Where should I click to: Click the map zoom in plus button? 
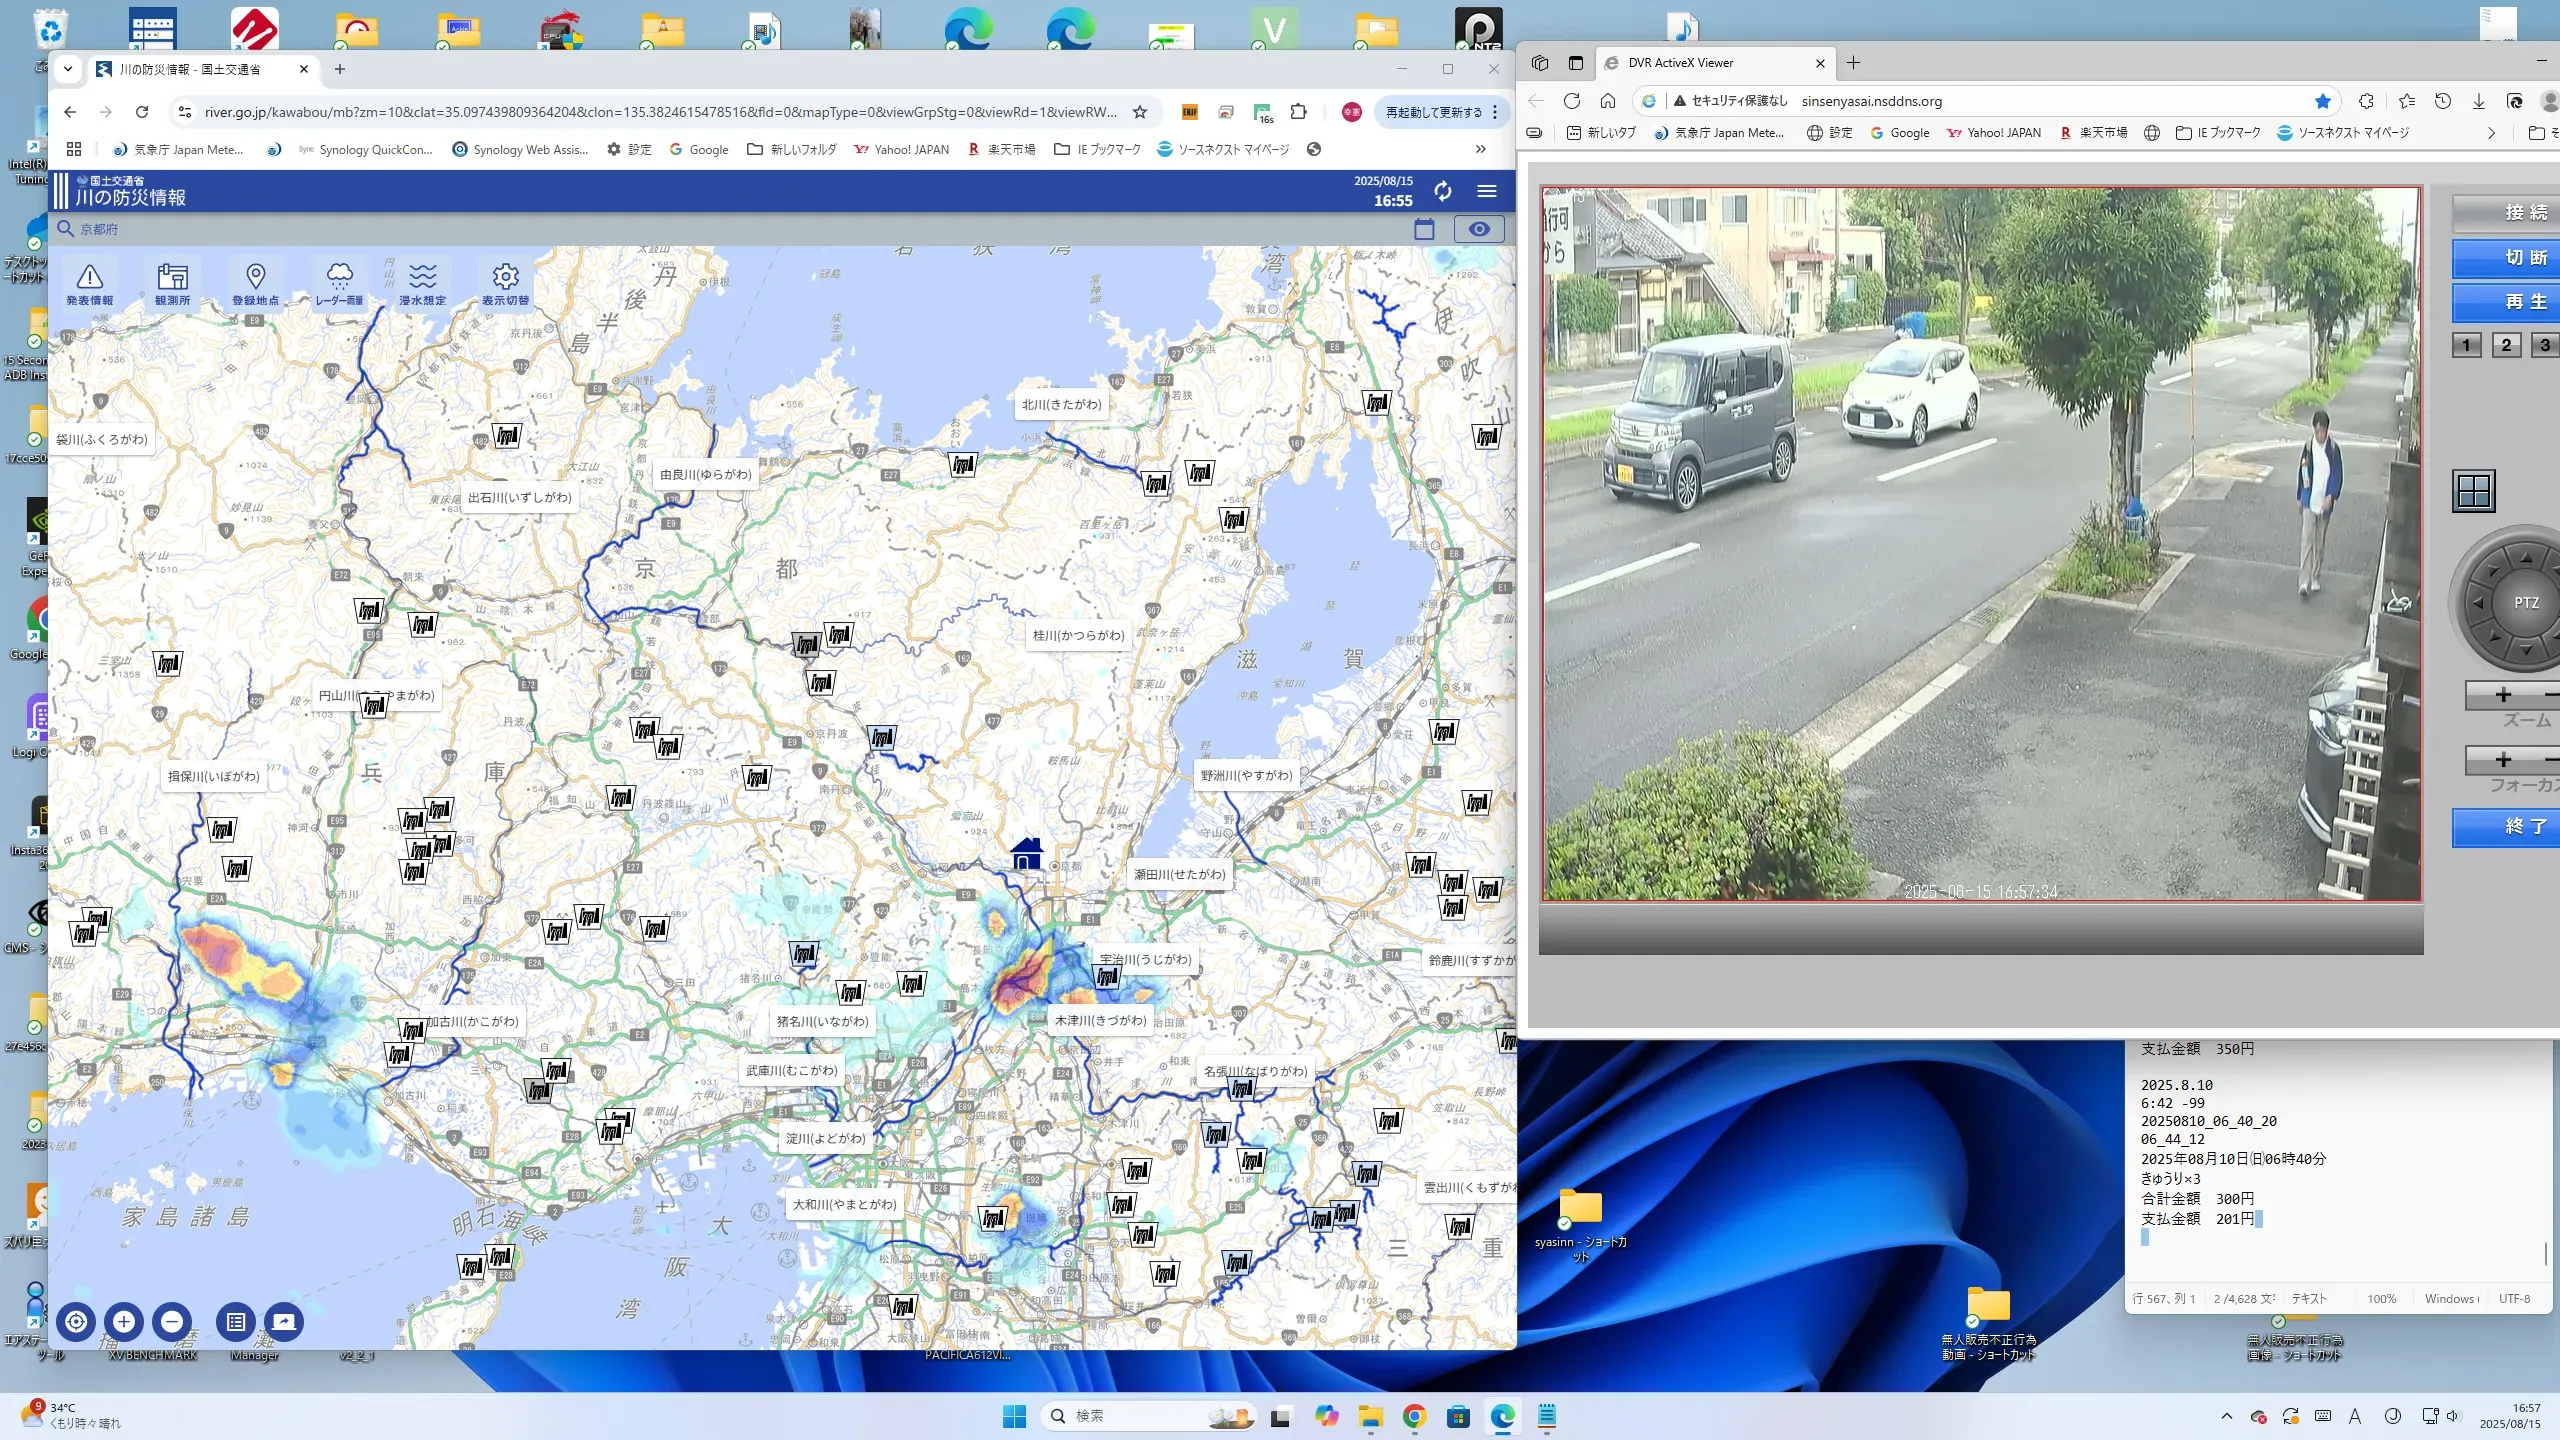[124, 1322]
